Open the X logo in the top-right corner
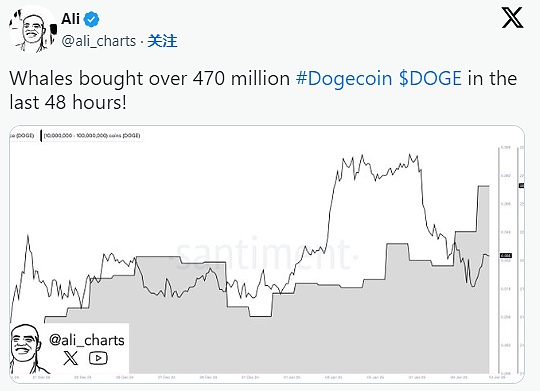Image resolution: width=540 pixels, height=391 pixels. 512,18
